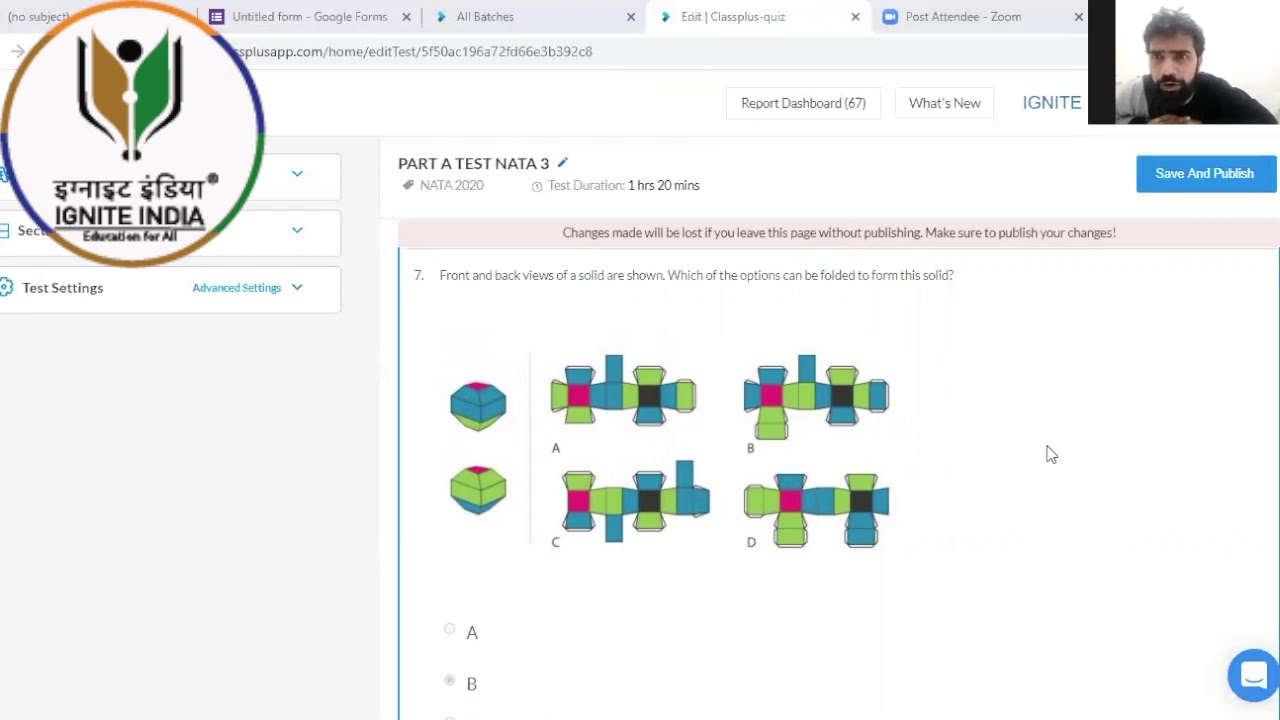This screenshot has height=720, width=1280.
Task: Close the Untitled form - Google Forms tab
Action: pos(406,17)
